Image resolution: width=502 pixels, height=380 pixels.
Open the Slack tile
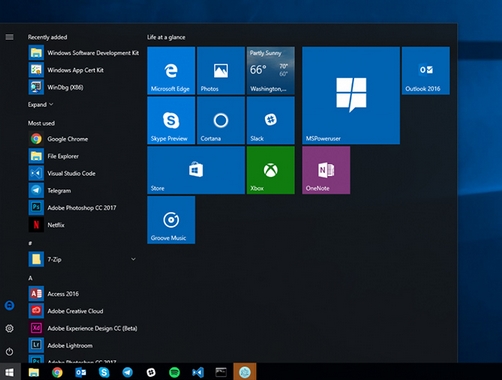(271, 121)
